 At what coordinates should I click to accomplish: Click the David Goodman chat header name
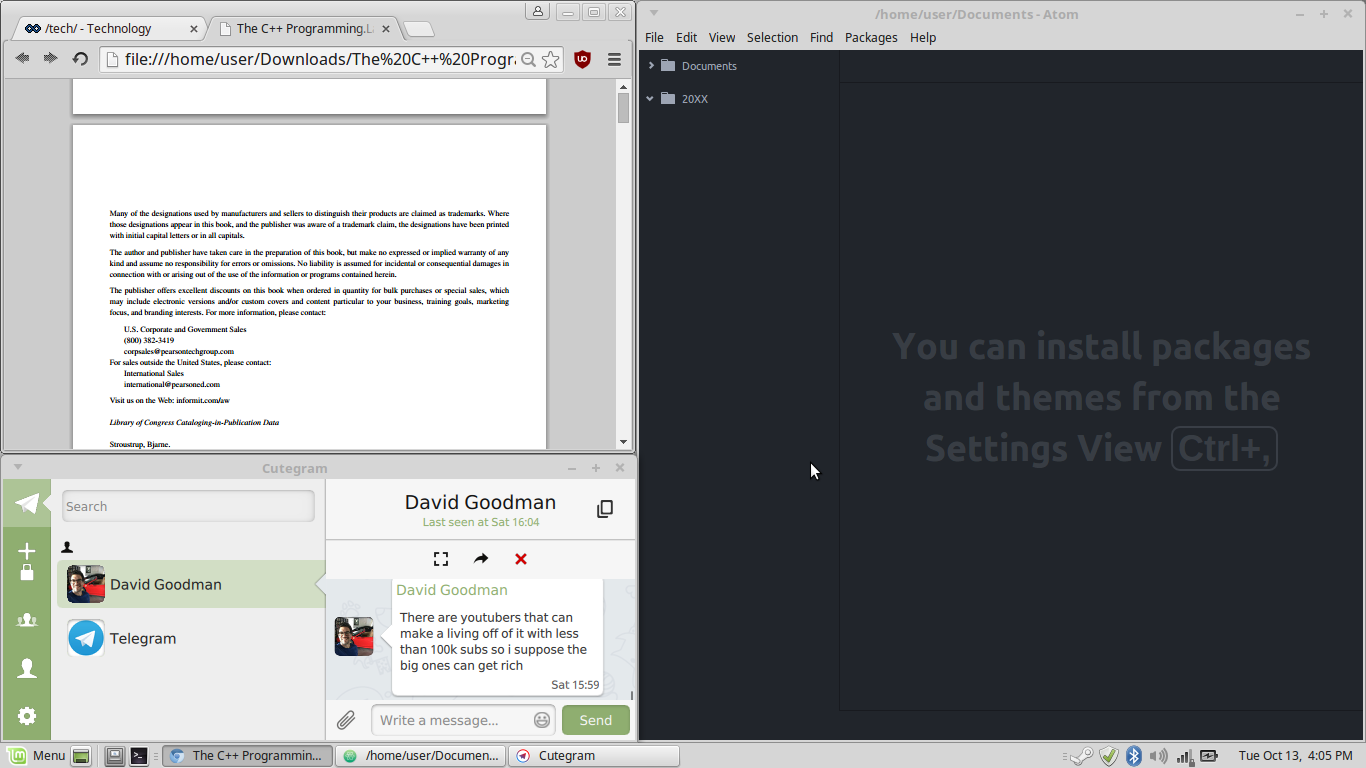tap(480, 502)
